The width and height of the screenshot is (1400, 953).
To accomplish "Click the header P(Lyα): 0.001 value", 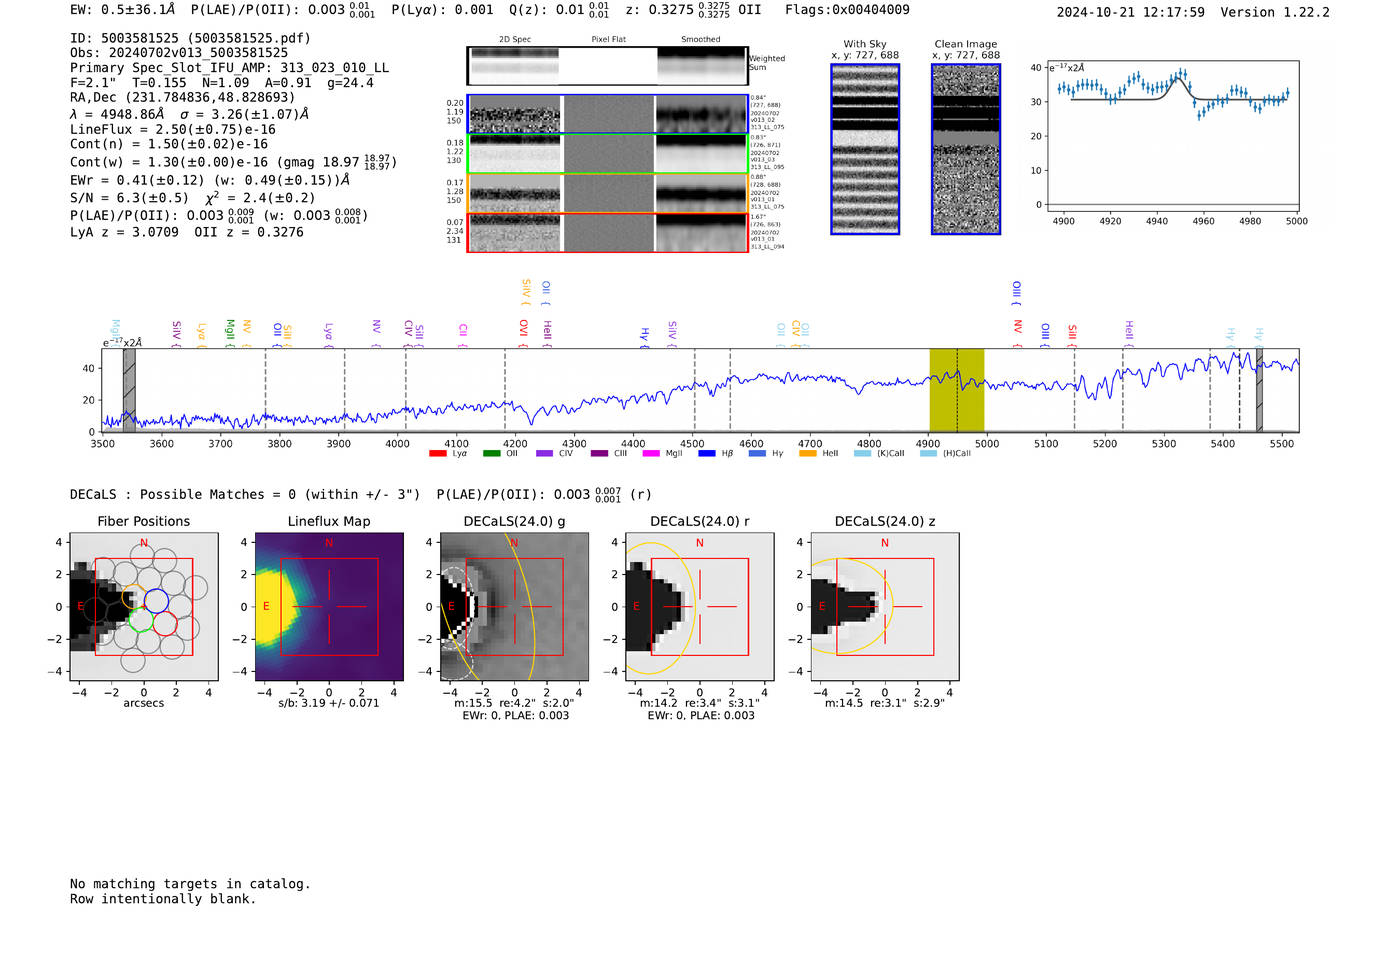I will click(x=442, y=10).
